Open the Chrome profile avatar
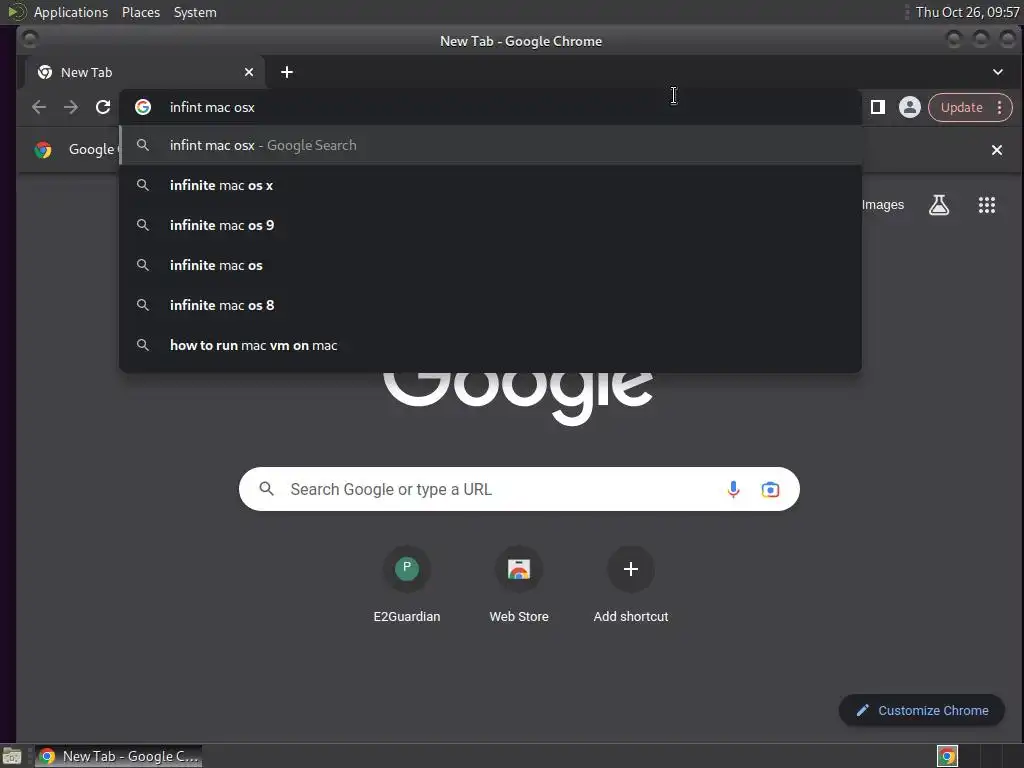1024x768 pixels. [x=910, y=107]
